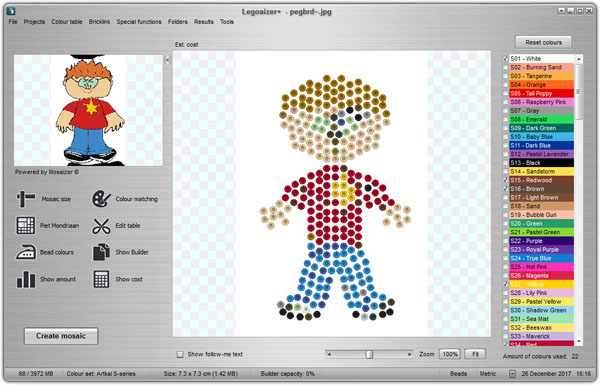Open the Special functions menu
Image resolution: width=600 pixels, height=385 pixels.
pyautogui.click(x=139, y=22)
